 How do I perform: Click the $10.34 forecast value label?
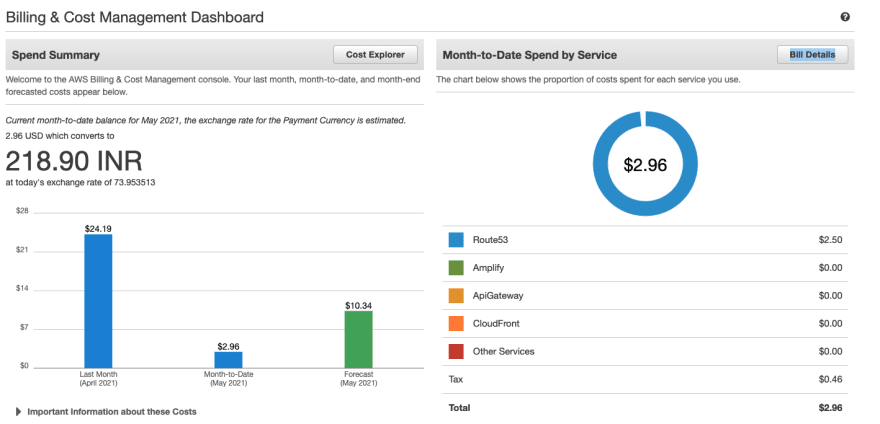[359, 306]
